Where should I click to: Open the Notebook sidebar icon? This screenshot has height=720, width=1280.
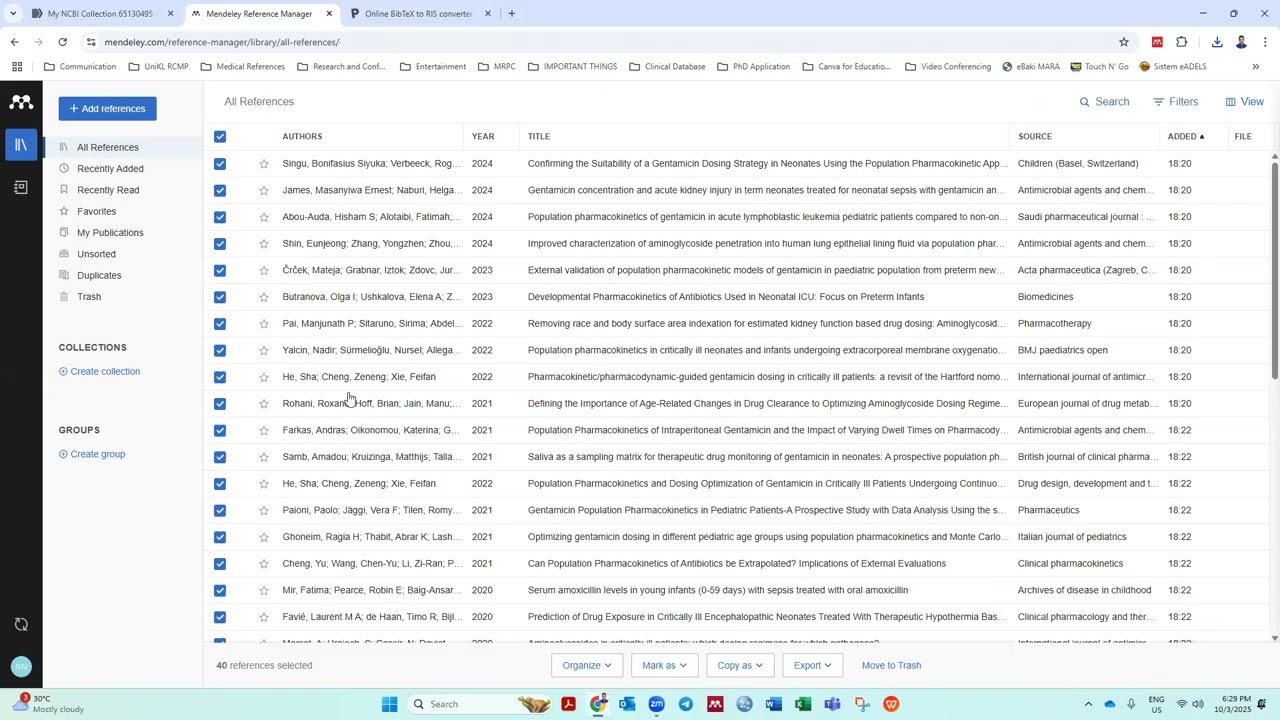(21, 187)
